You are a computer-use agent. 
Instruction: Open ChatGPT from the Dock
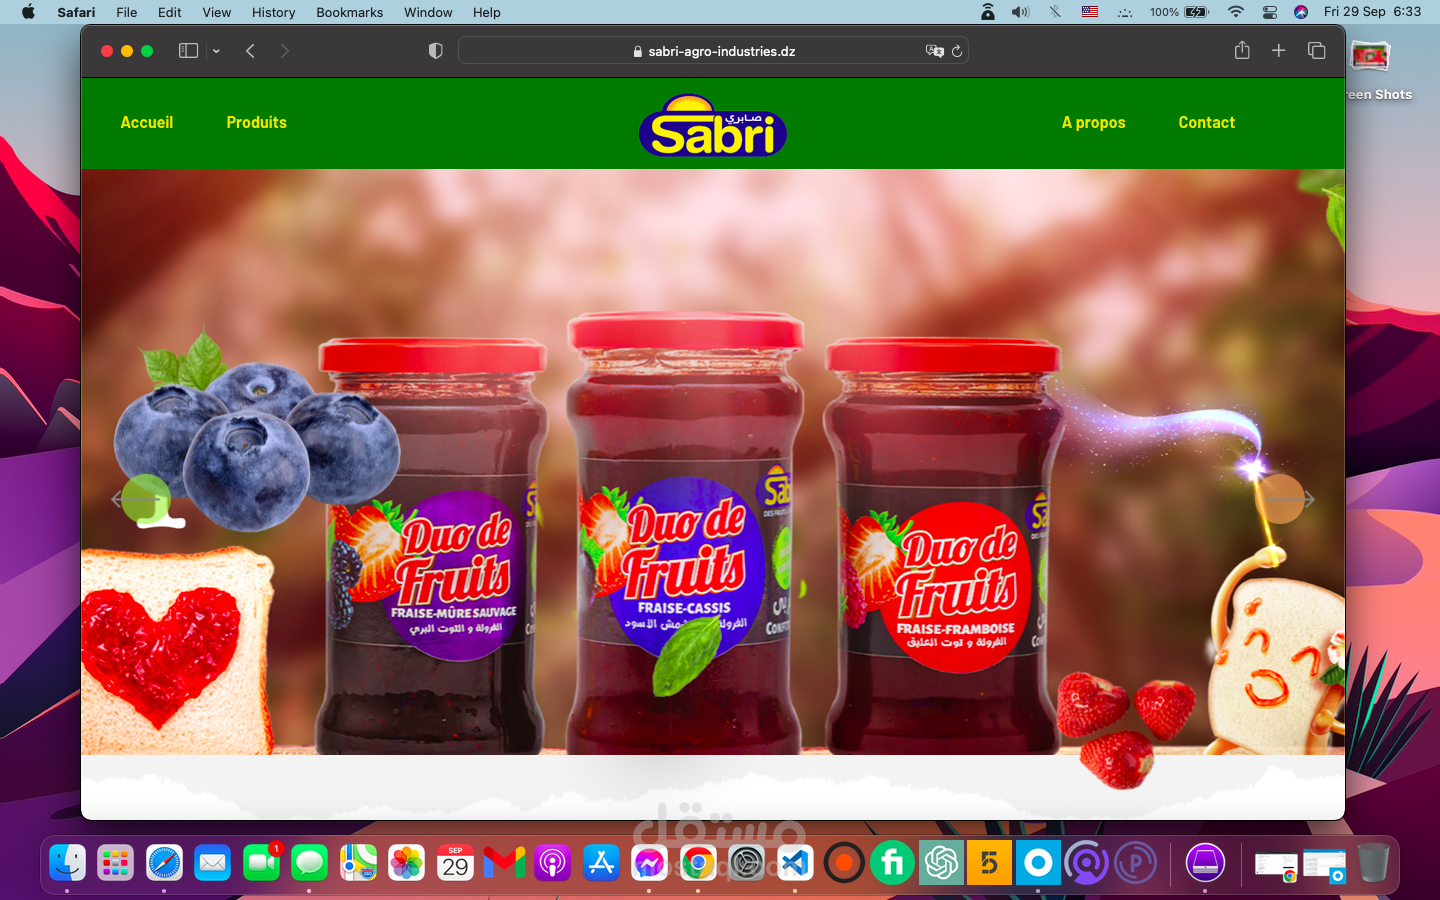tap(941, 862)
